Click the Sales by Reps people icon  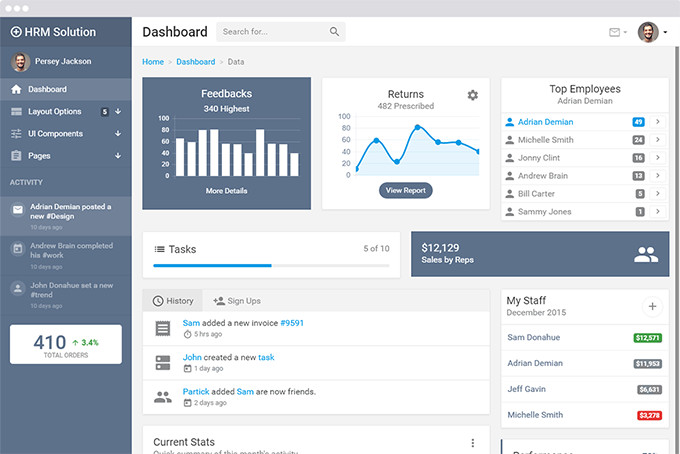point(646,254)
